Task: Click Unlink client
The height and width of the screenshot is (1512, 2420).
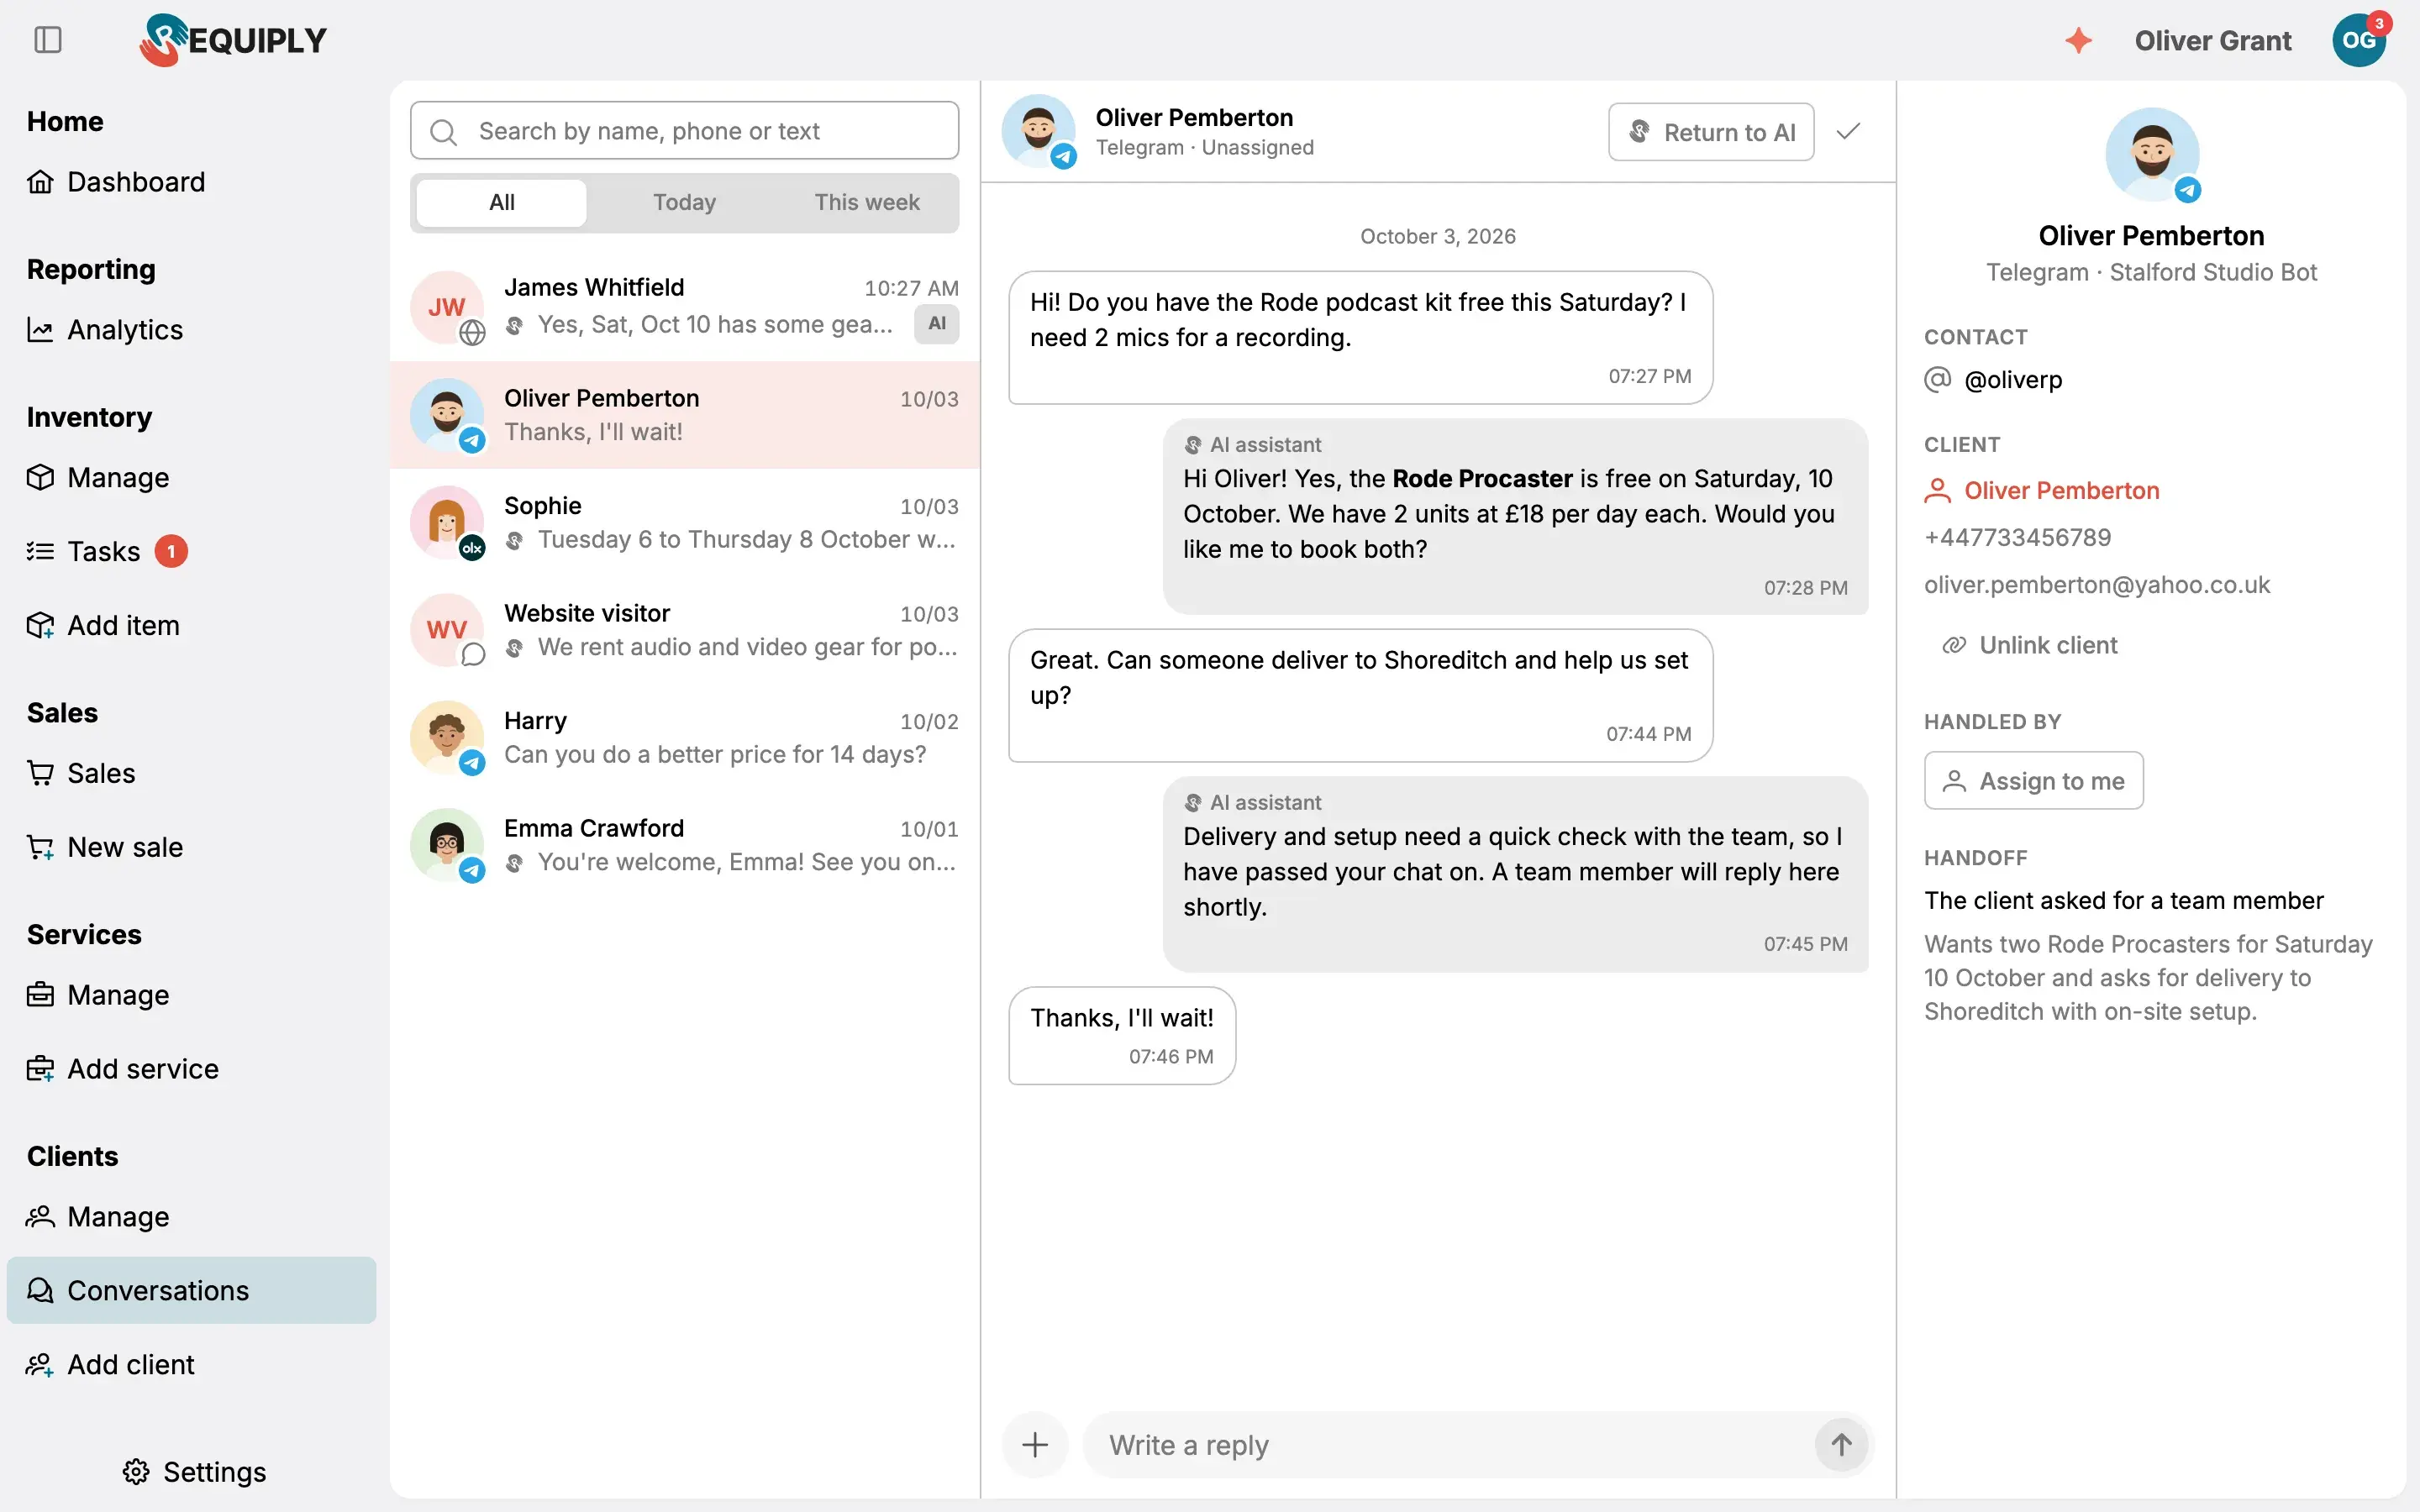Action: click(2030, 645)
